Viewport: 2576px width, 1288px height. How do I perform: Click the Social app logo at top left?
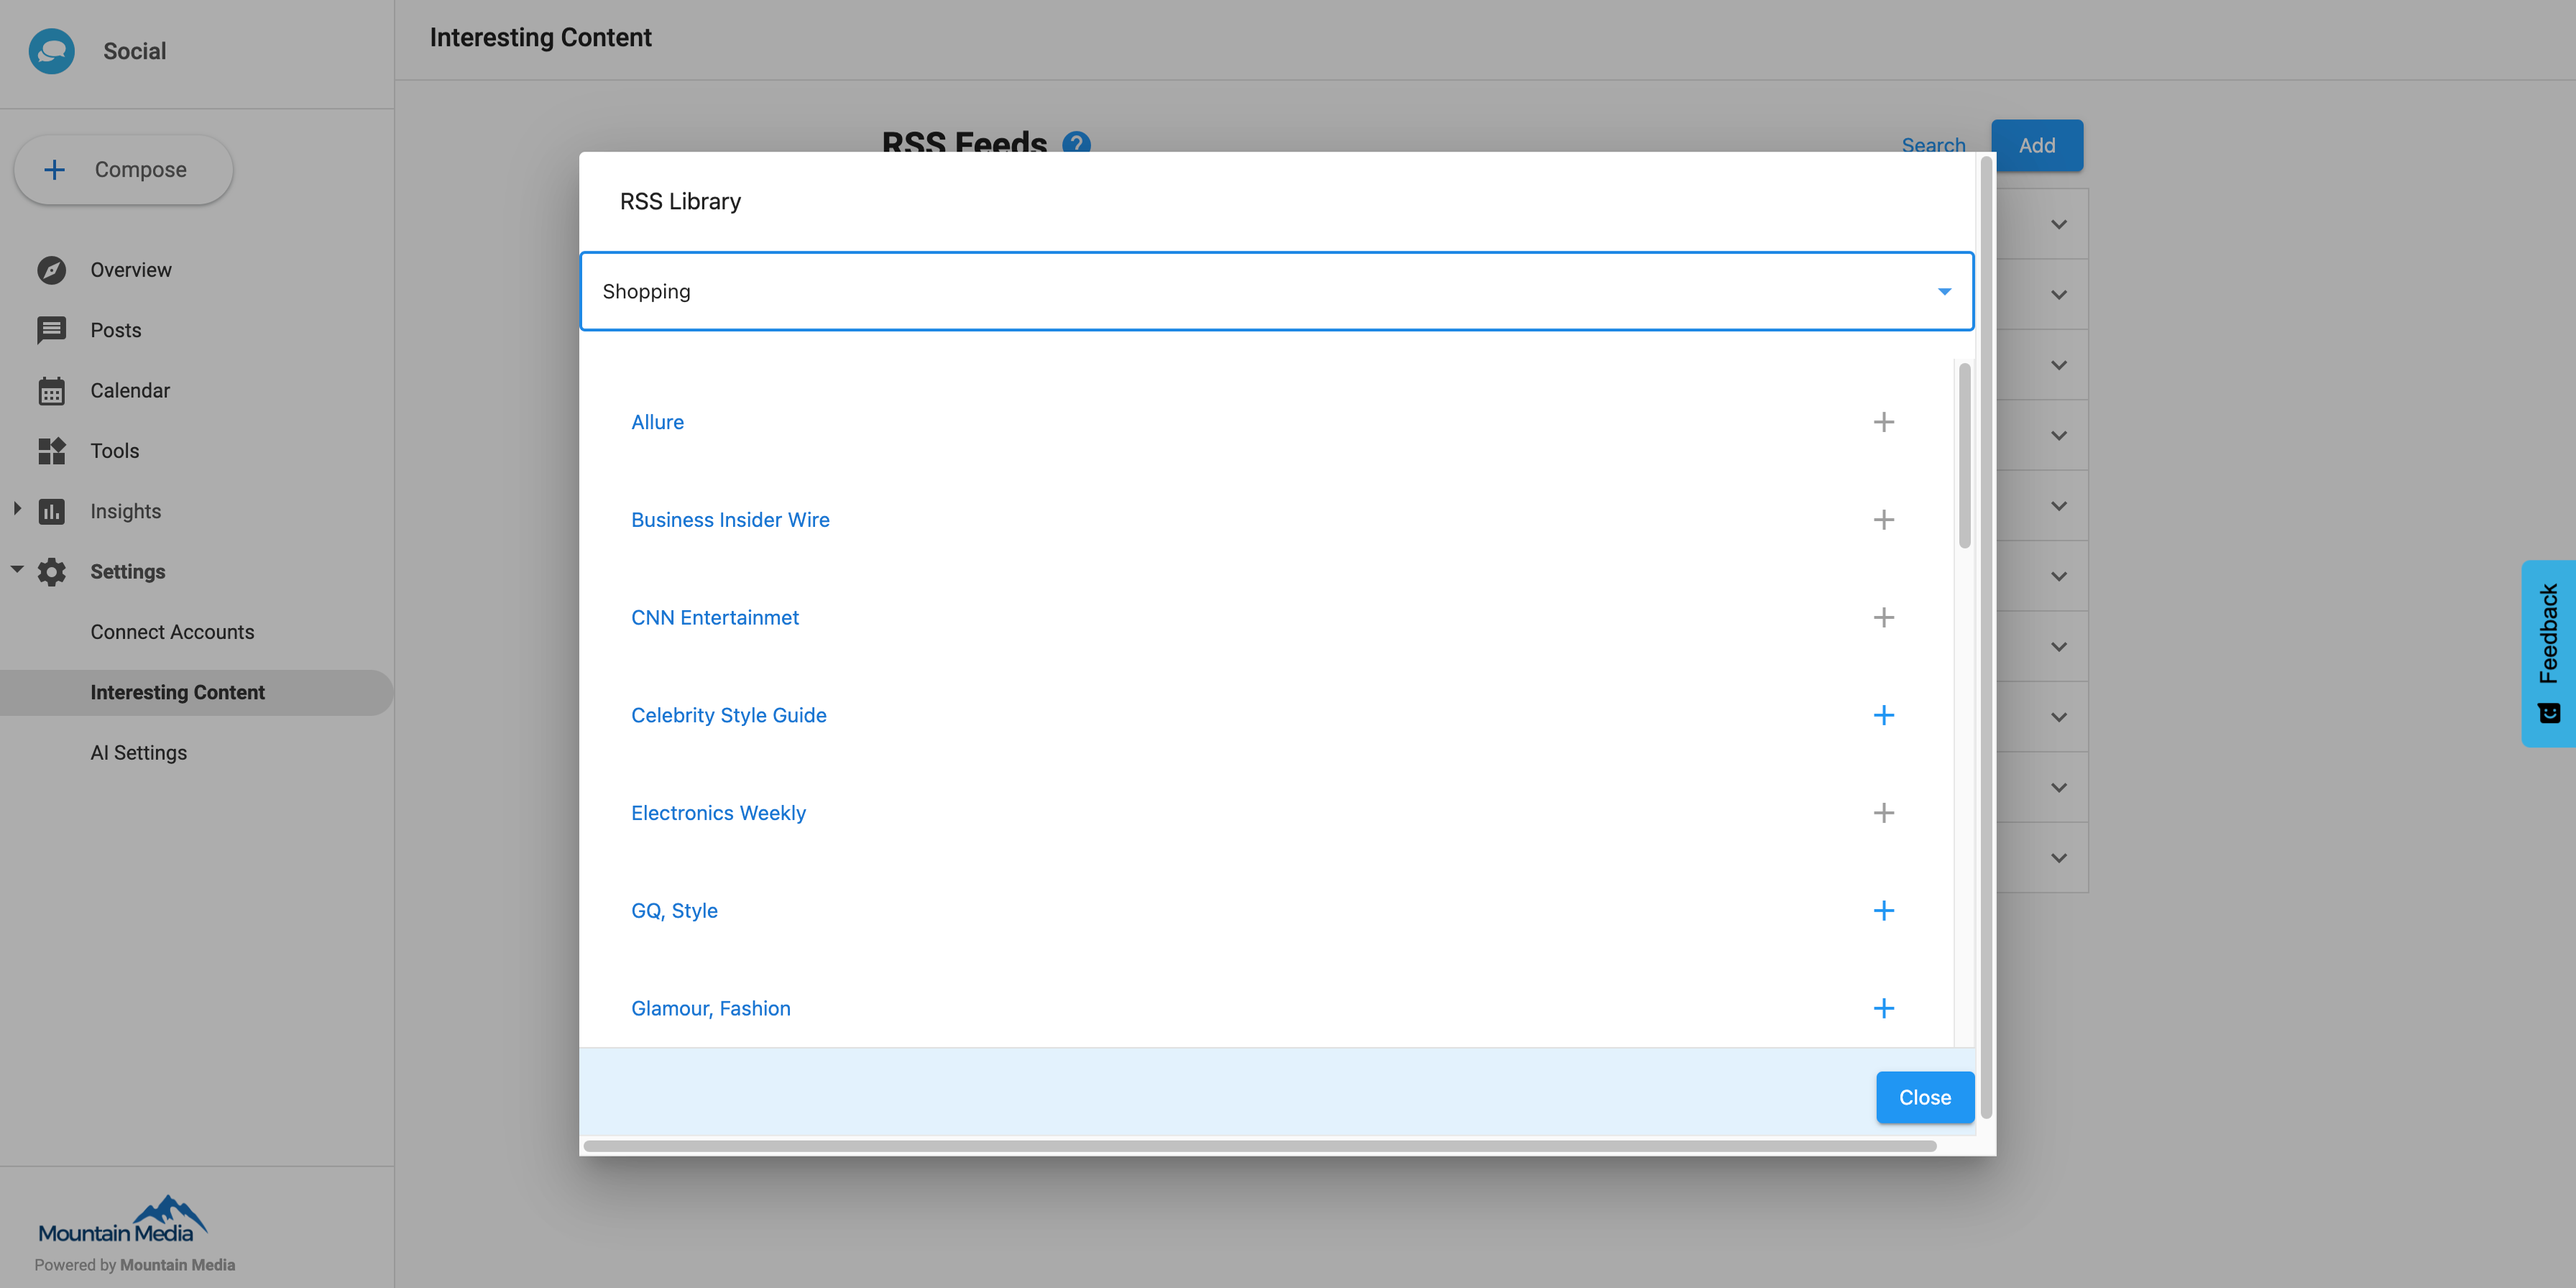click(51, 51)
